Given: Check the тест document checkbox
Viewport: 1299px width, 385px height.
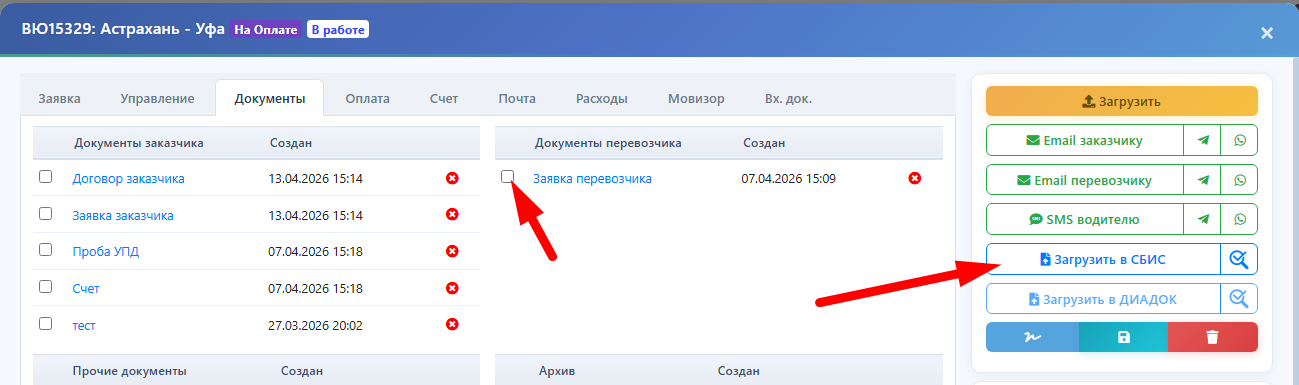Looking at the screenshot, I should coord(45,323).
